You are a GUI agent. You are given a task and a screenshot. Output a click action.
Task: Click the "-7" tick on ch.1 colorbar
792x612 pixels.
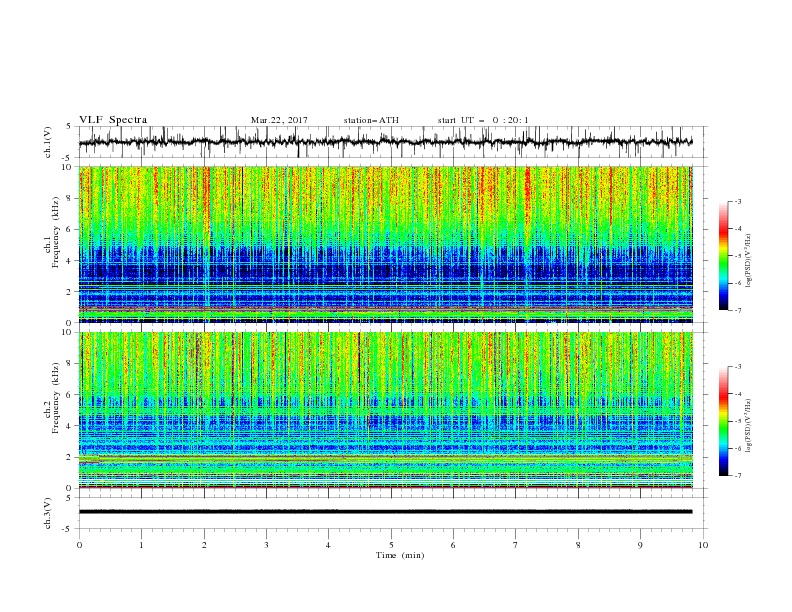coord(738,310)
